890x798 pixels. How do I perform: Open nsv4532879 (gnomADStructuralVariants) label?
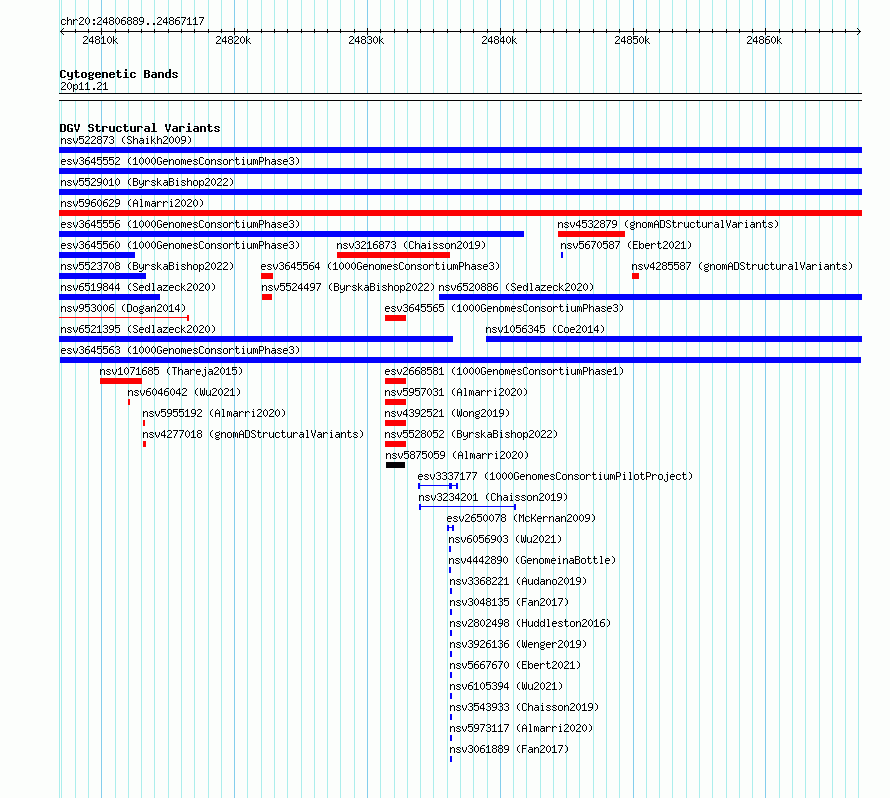tap(668, 224)
